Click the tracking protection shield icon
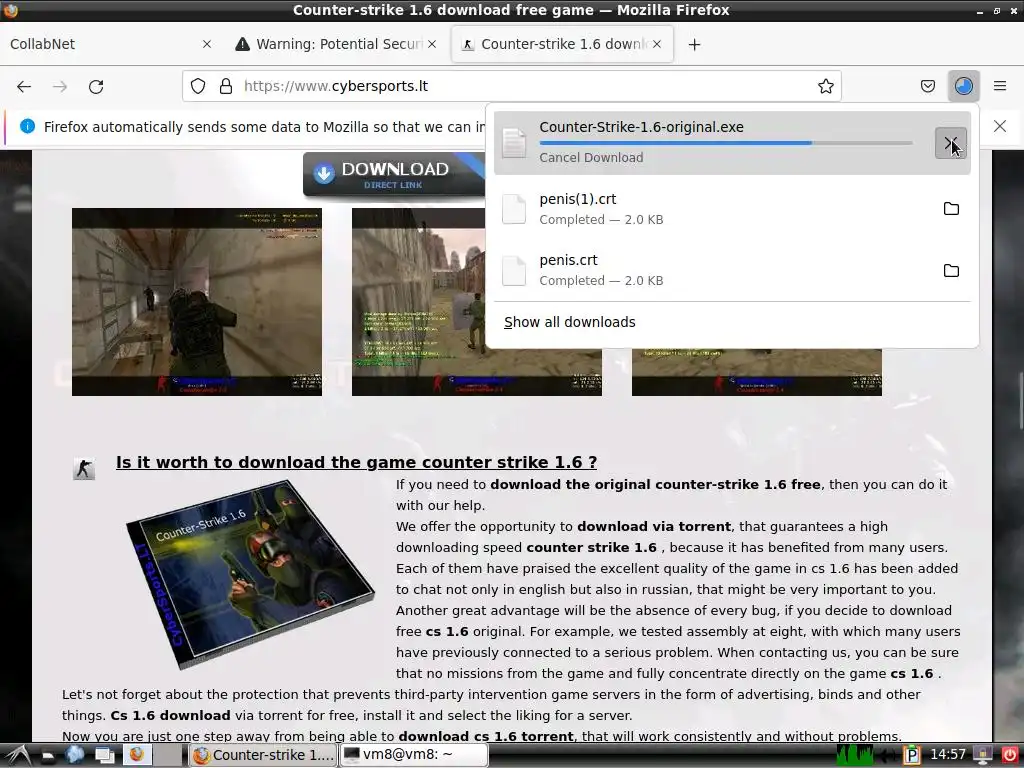 [x=198, y=86]
